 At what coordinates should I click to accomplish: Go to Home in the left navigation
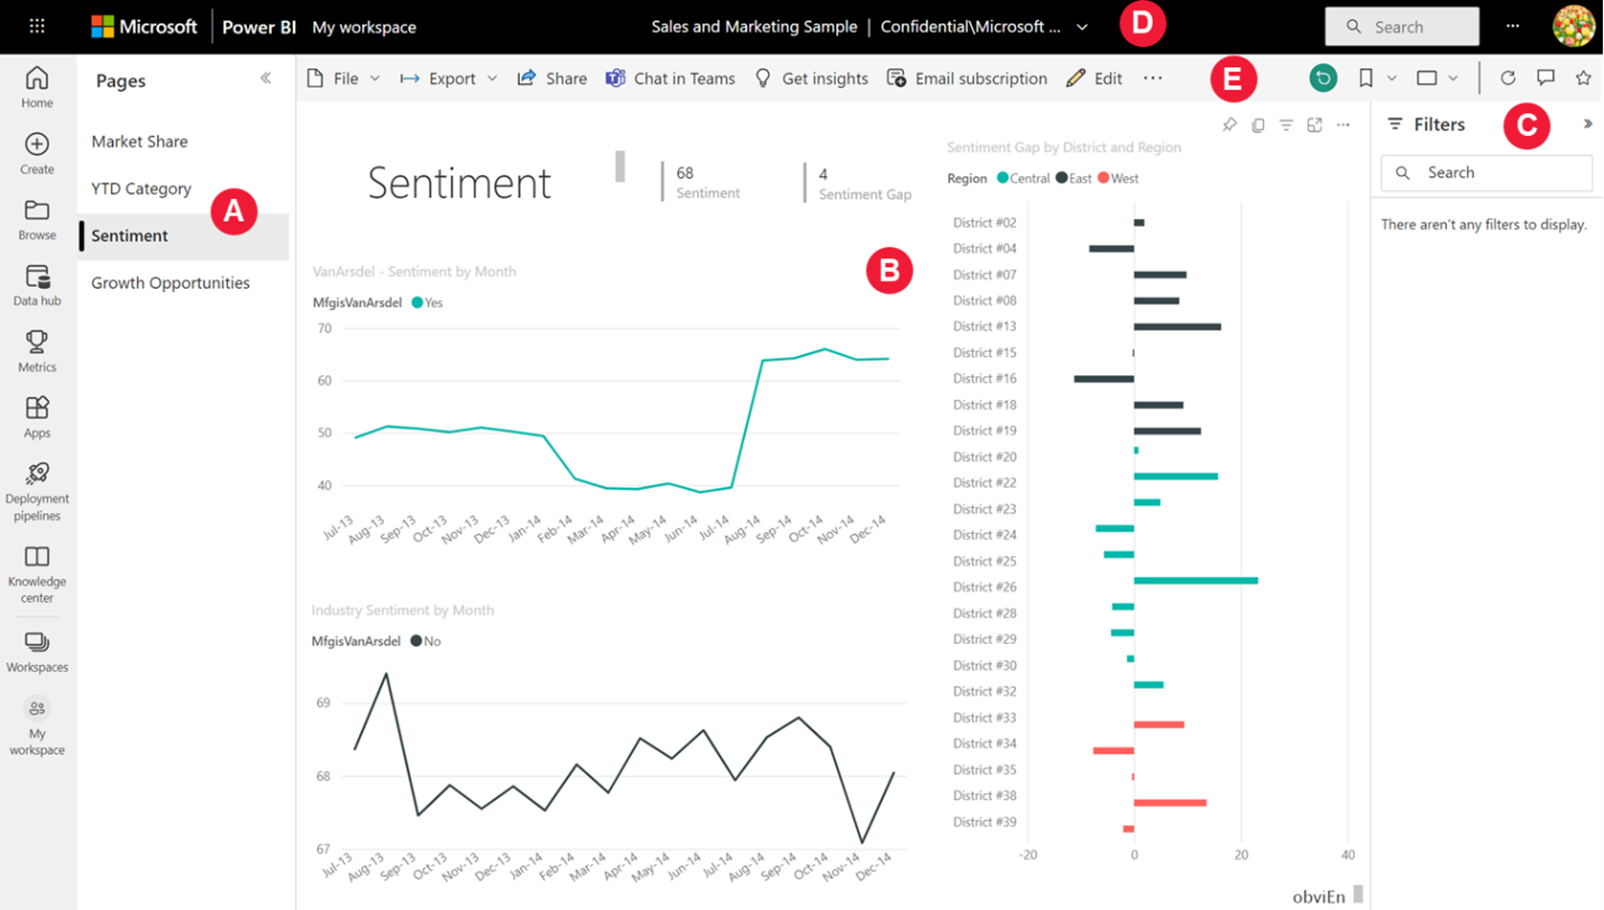click(x=37, y=87)
